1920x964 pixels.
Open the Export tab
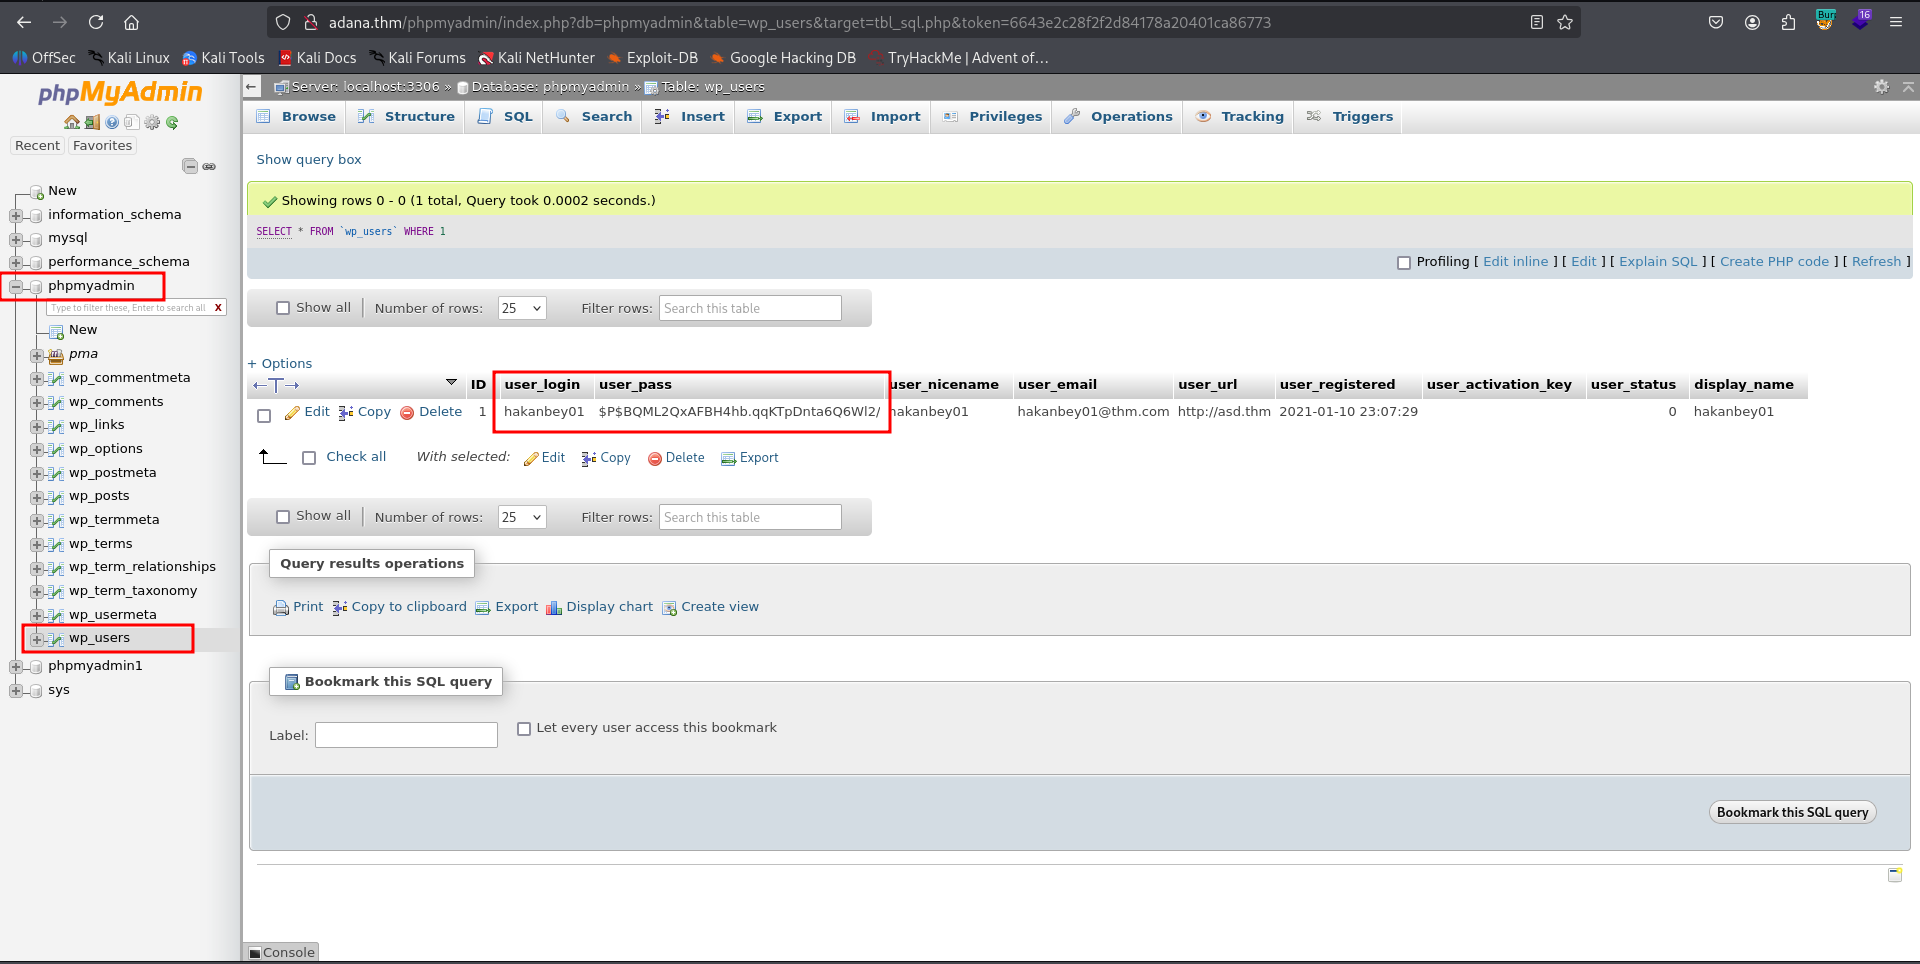pyautogui.click(x=785, y=117)
